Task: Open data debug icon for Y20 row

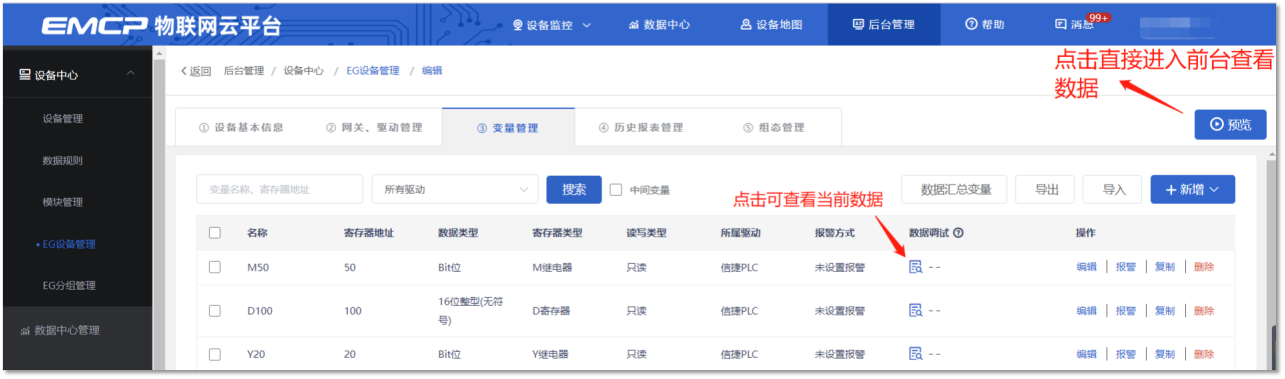Action: tap(915, 354)
